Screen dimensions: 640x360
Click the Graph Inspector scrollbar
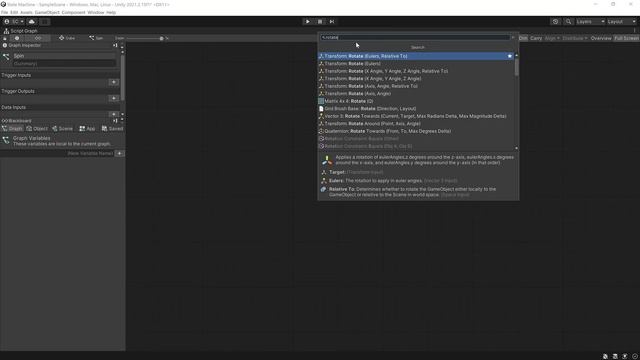(122, 78)
